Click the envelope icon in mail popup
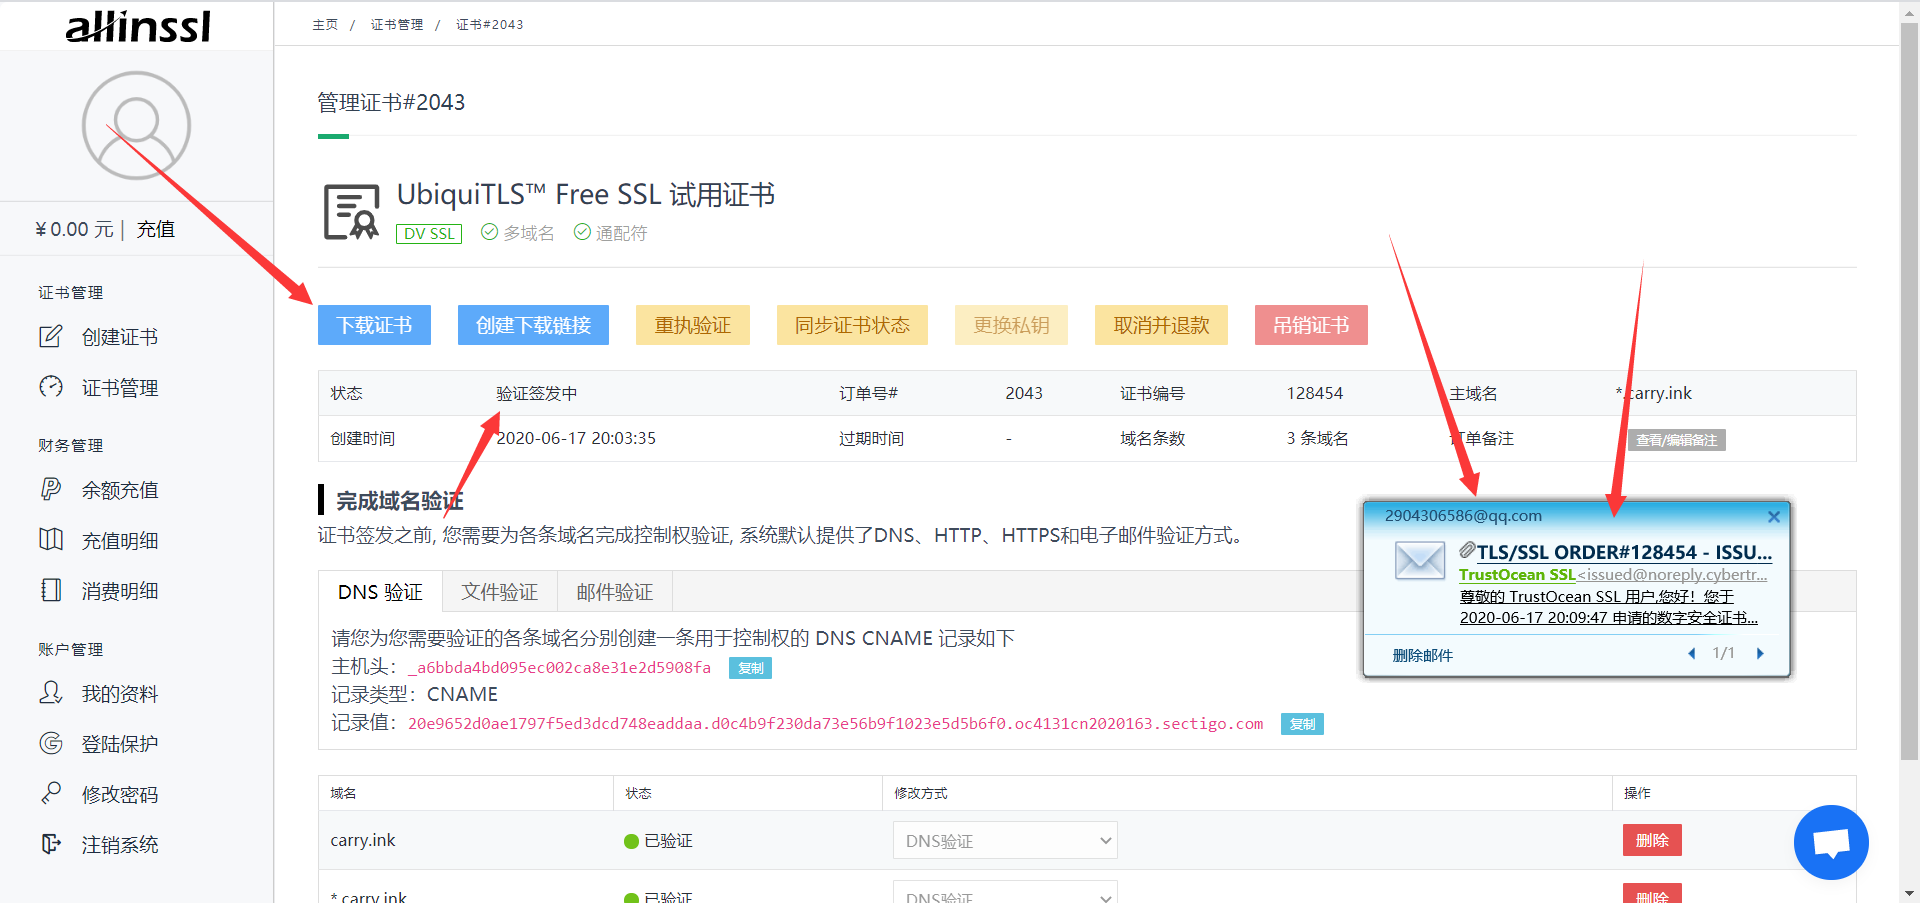Screen dimensions: 1920x903 pos(1420,561)
